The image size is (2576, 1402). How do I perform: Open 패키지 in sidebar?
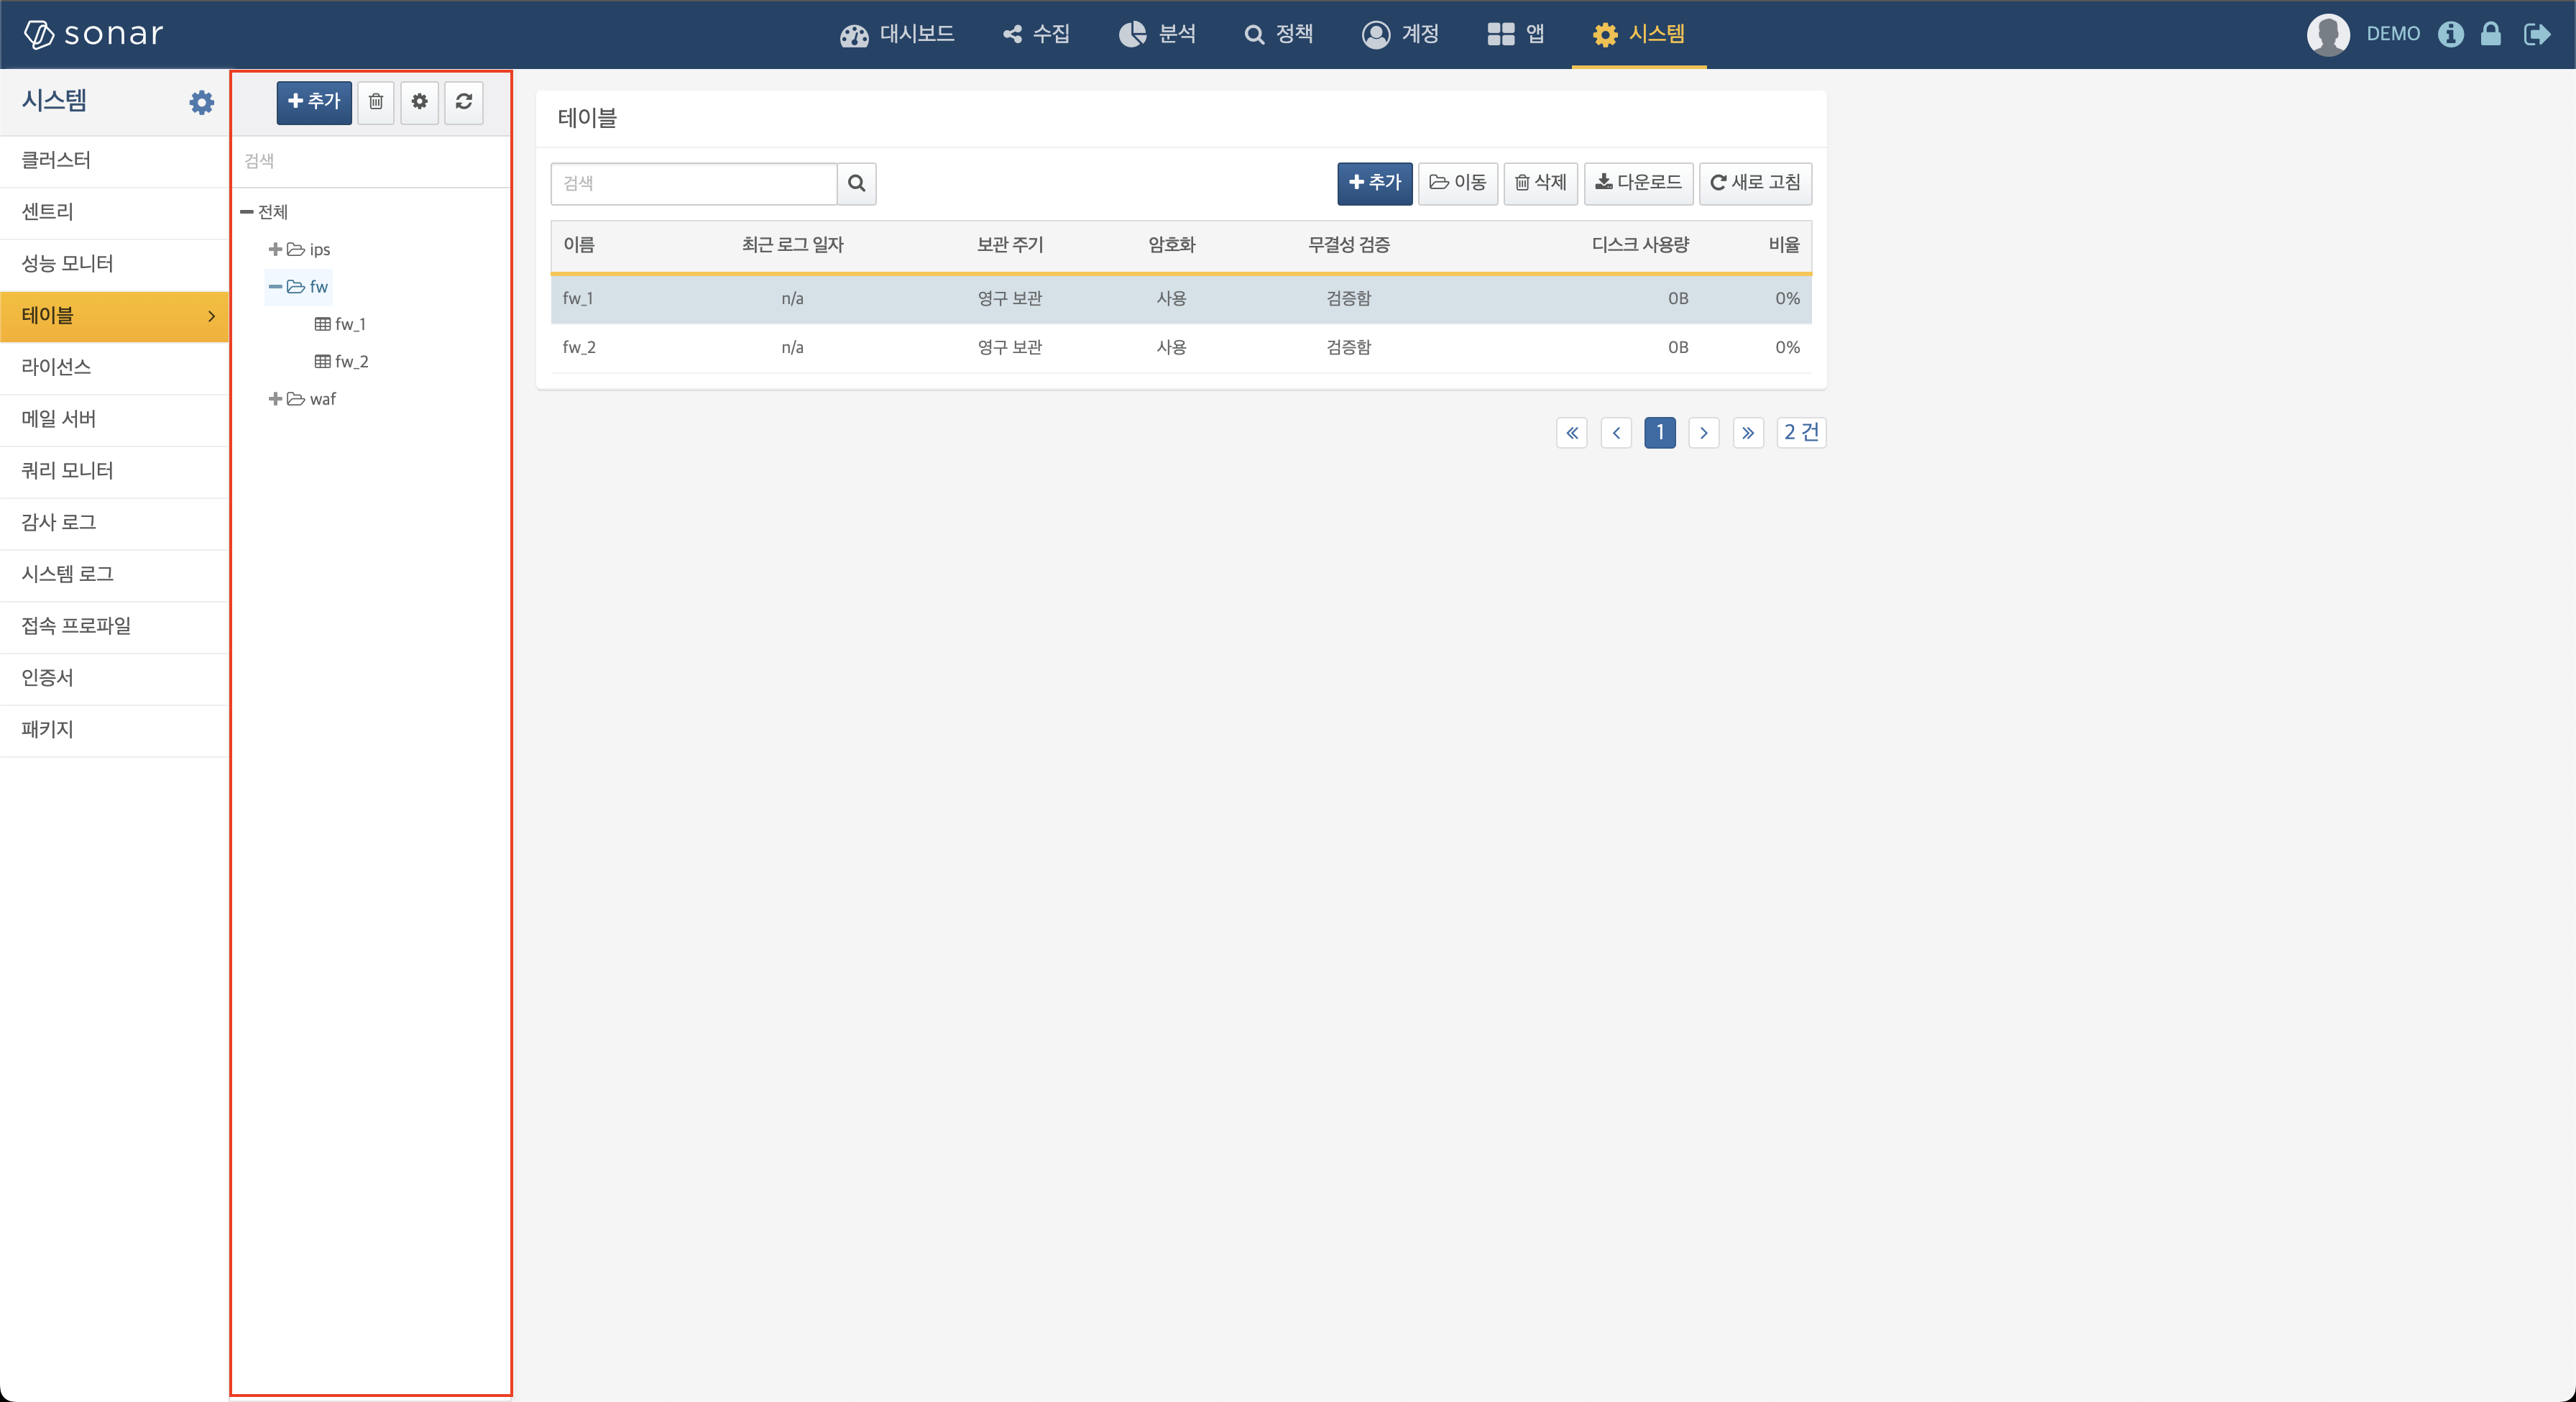(x=114, y=730)
